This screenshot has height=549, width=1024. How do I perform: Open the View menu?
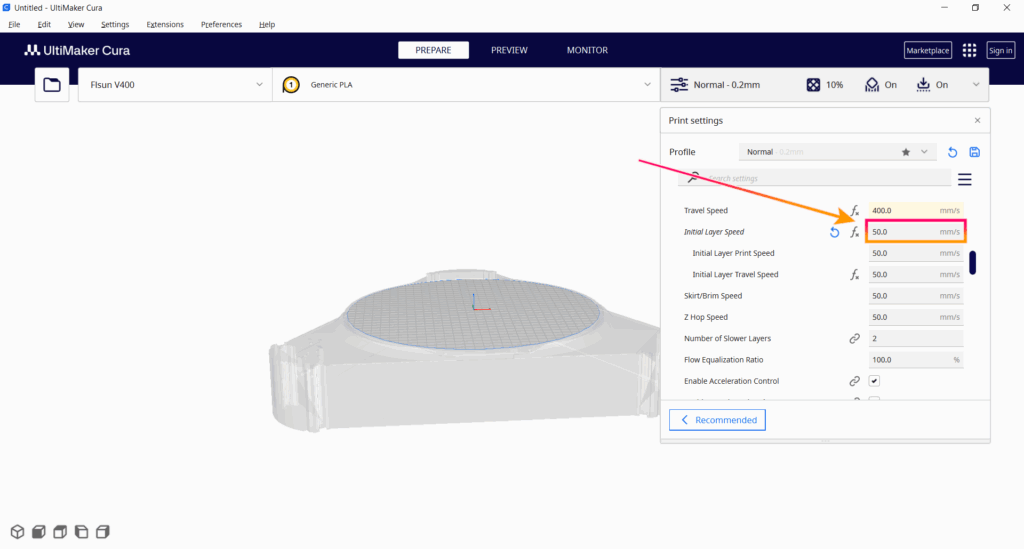pyautogui.click(x=76, y=25)
